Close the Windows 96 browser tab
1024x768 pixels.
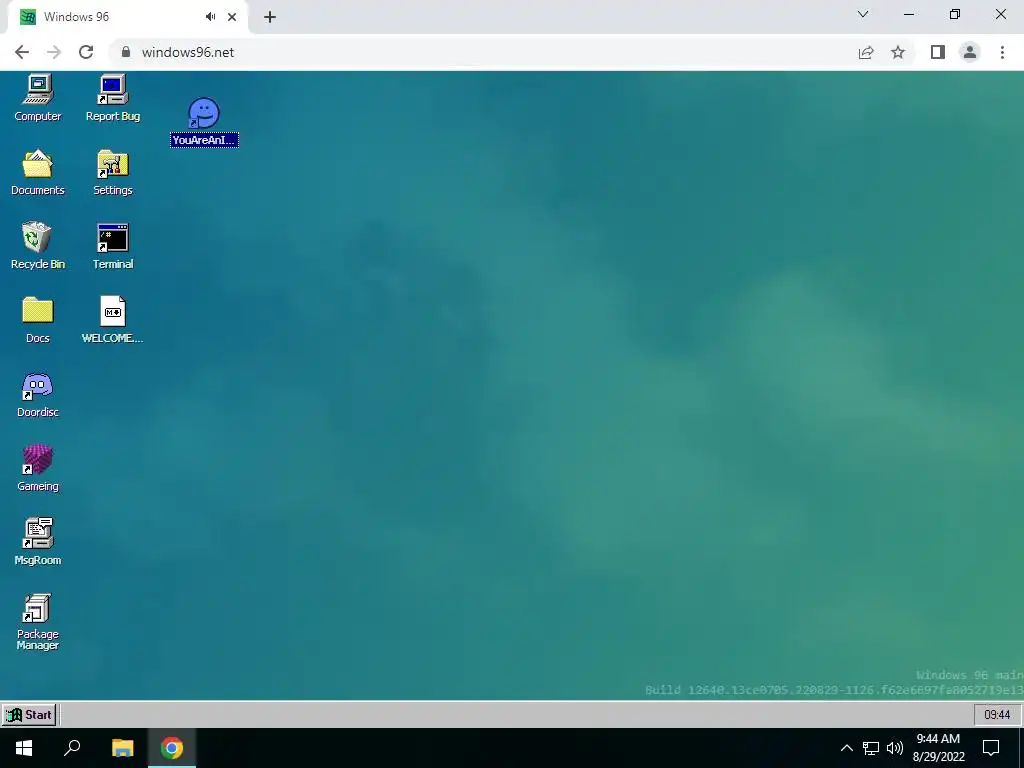pyautogui.click(x=232, y=17)
